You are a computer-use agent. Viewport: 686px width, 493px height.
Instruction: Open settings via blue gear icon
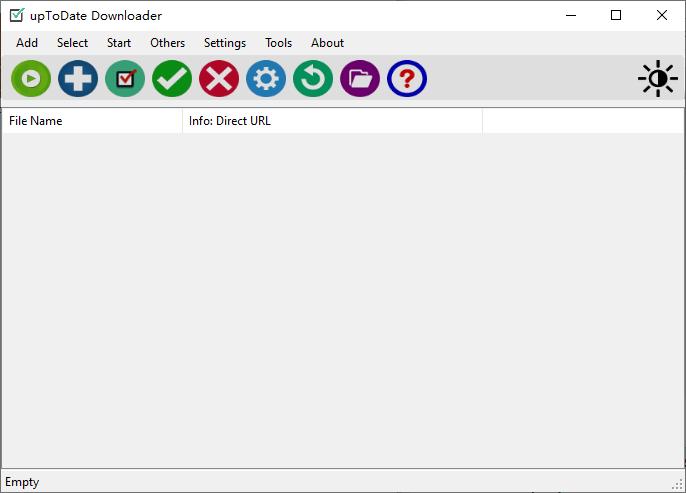pyautogui.click(x=266, y=79)
